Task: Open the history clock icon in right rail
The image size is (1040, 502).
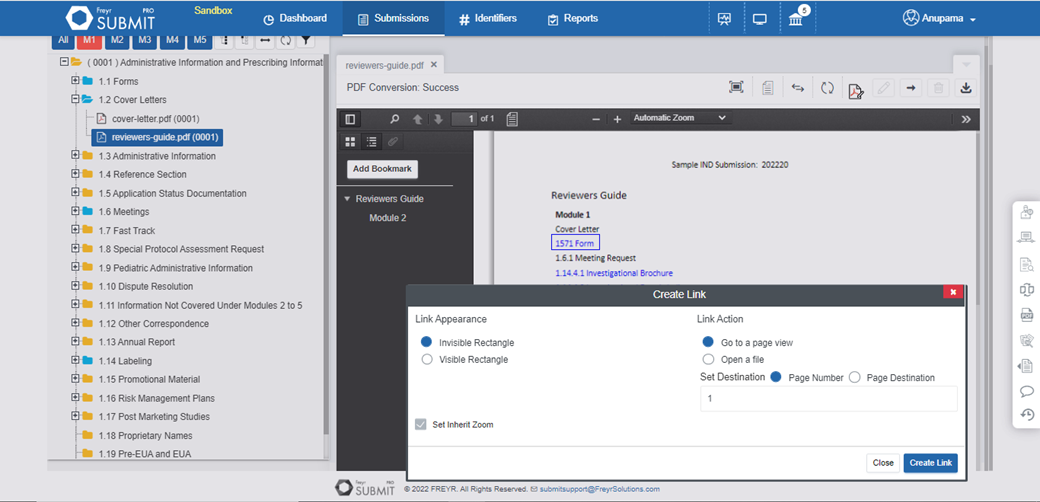Action: (x=1026, y=414)
